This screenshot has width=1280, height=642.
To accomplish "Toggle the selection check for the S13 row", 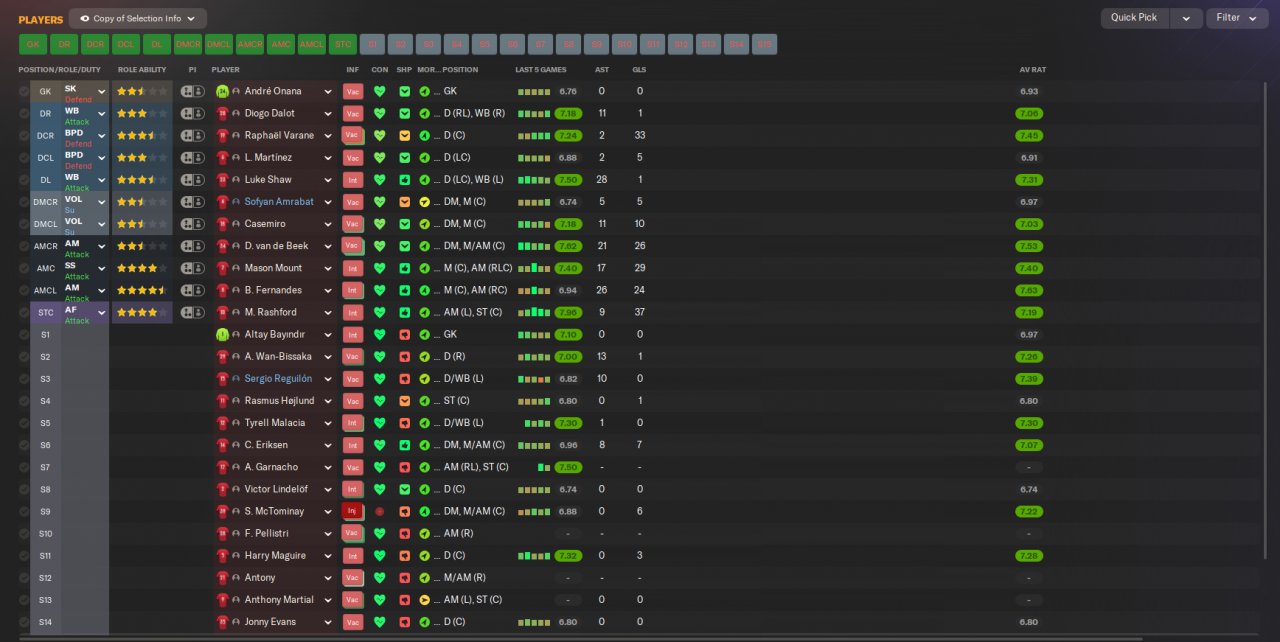I will pyautogui.click(x=24, y=601).
